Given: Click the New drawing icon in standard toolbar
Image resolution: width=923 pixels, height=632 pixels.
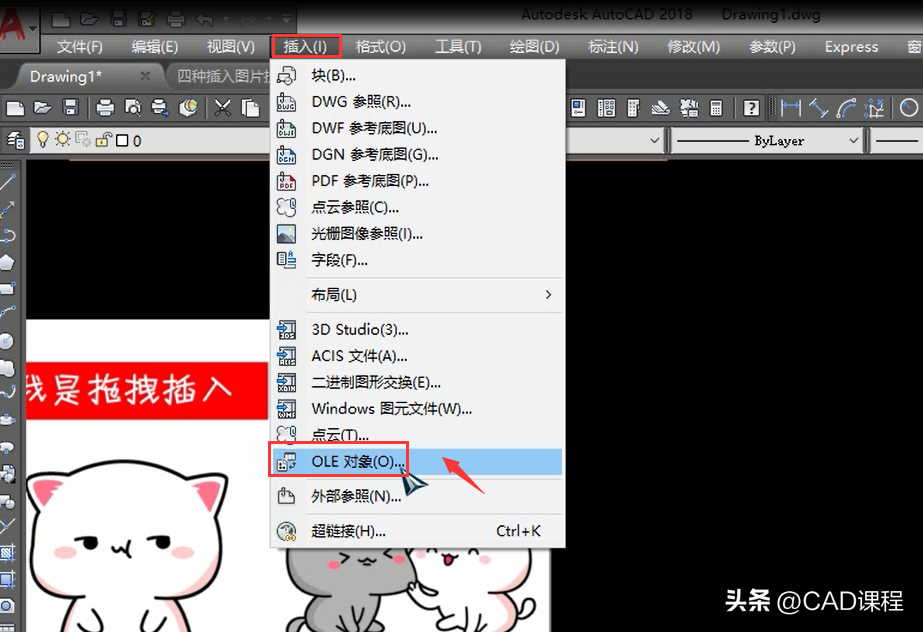Looking at the screenshot, I should 15,108.
